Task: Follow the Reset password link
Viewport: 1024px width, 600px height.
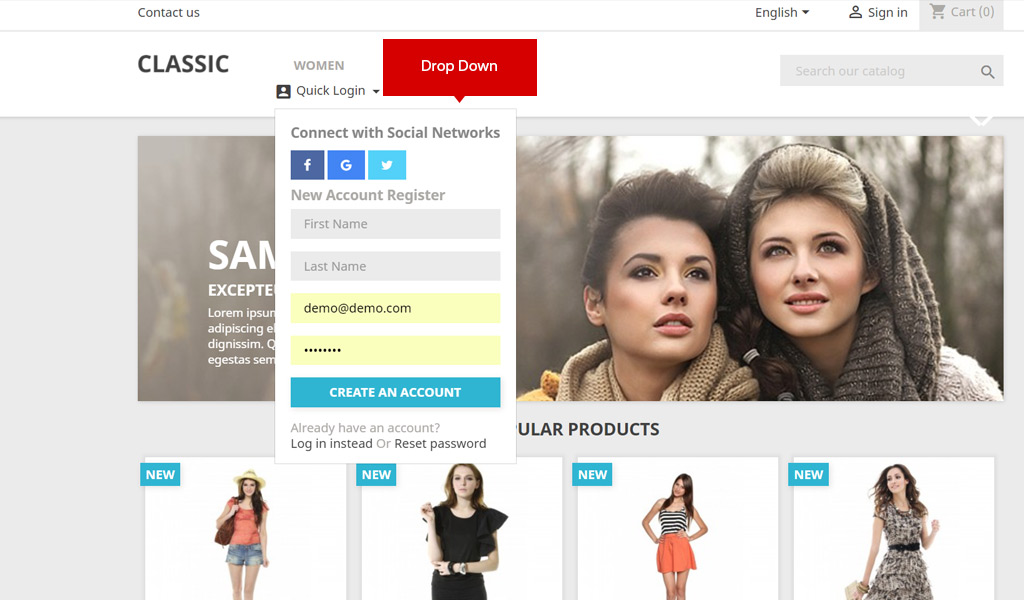Action: [x=440, y=443]
